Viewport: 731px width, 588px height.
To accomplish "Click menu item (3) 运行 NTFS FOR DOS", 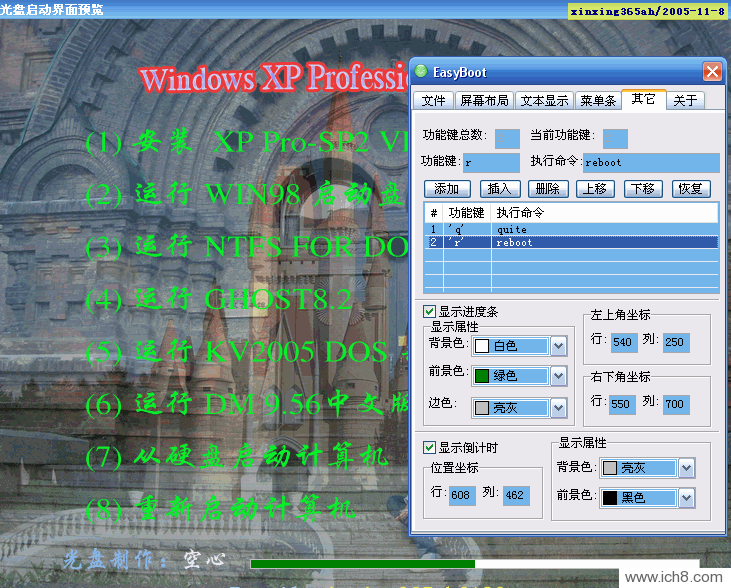I will tap(247, 247).
